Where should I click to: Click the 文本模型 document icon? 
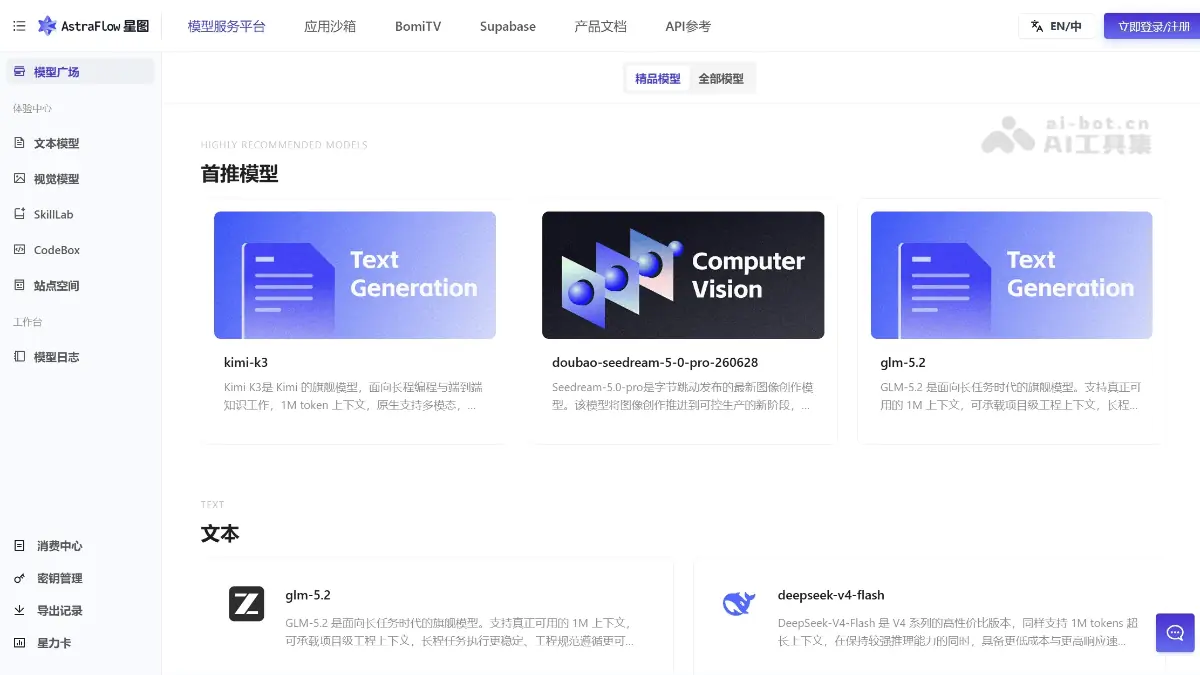click(19, 143)
